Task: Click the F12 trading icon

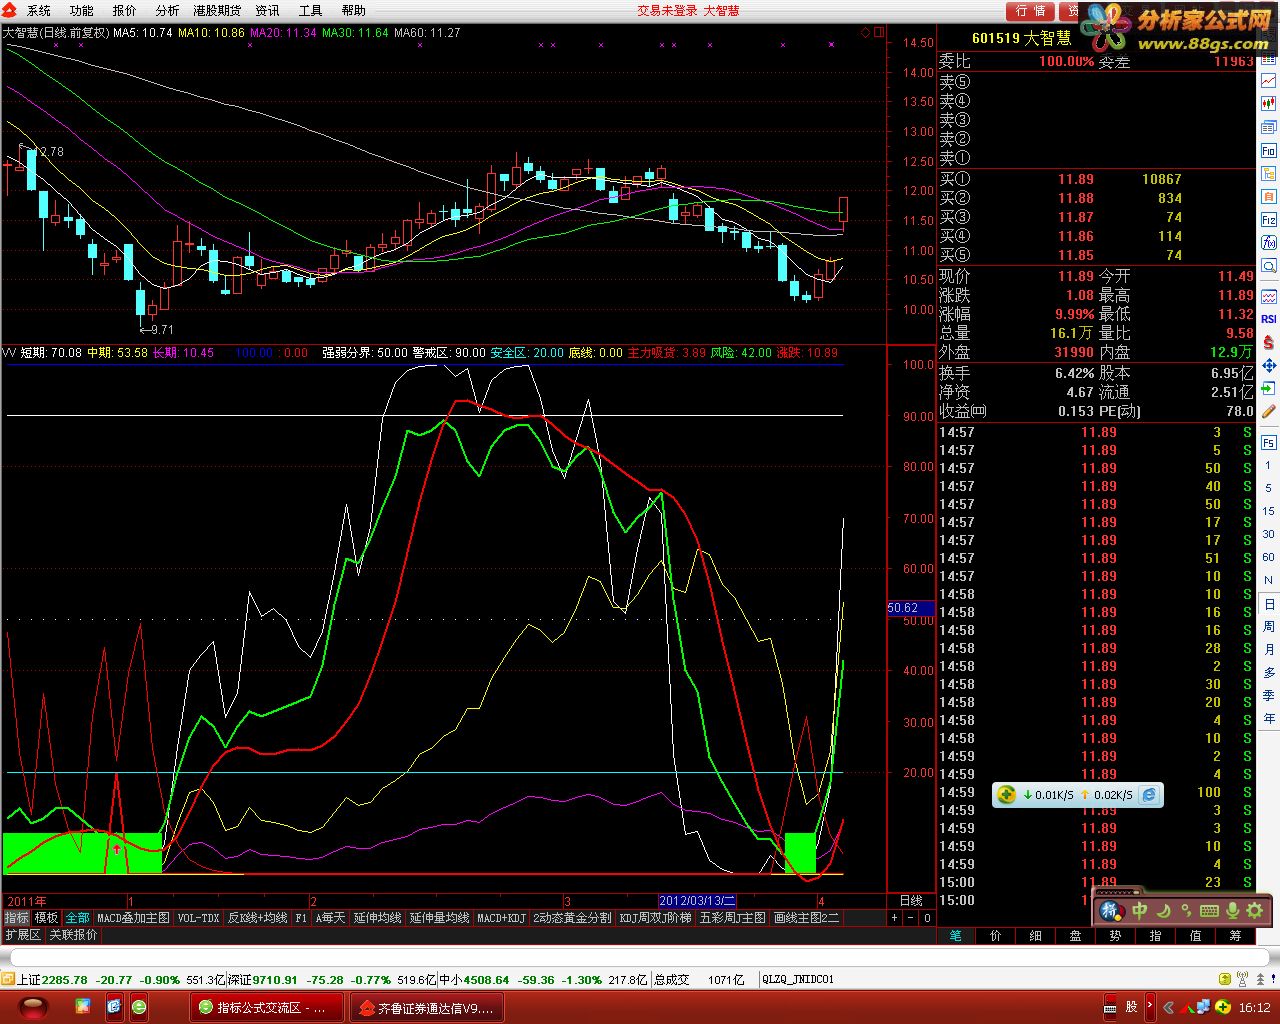Action: coord(1269,219)
